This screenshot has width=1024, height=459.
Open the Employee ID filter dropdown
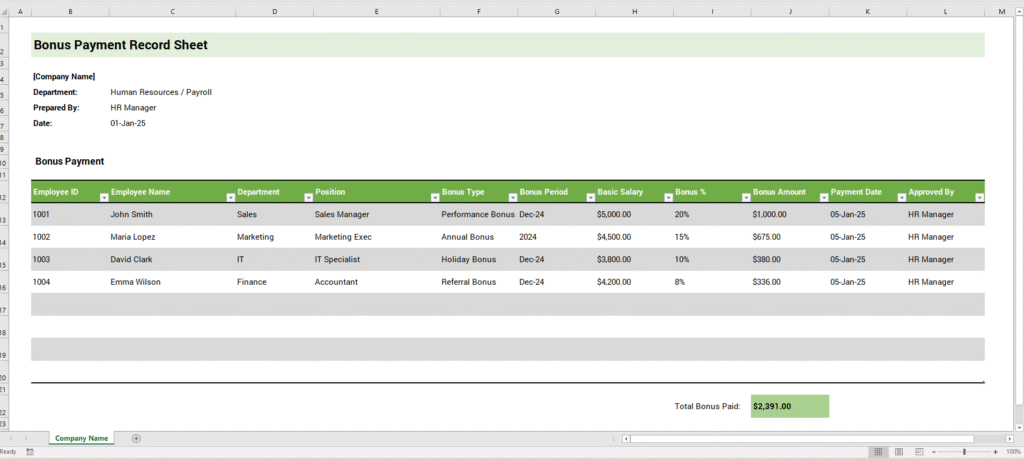[x=103, y=198]
